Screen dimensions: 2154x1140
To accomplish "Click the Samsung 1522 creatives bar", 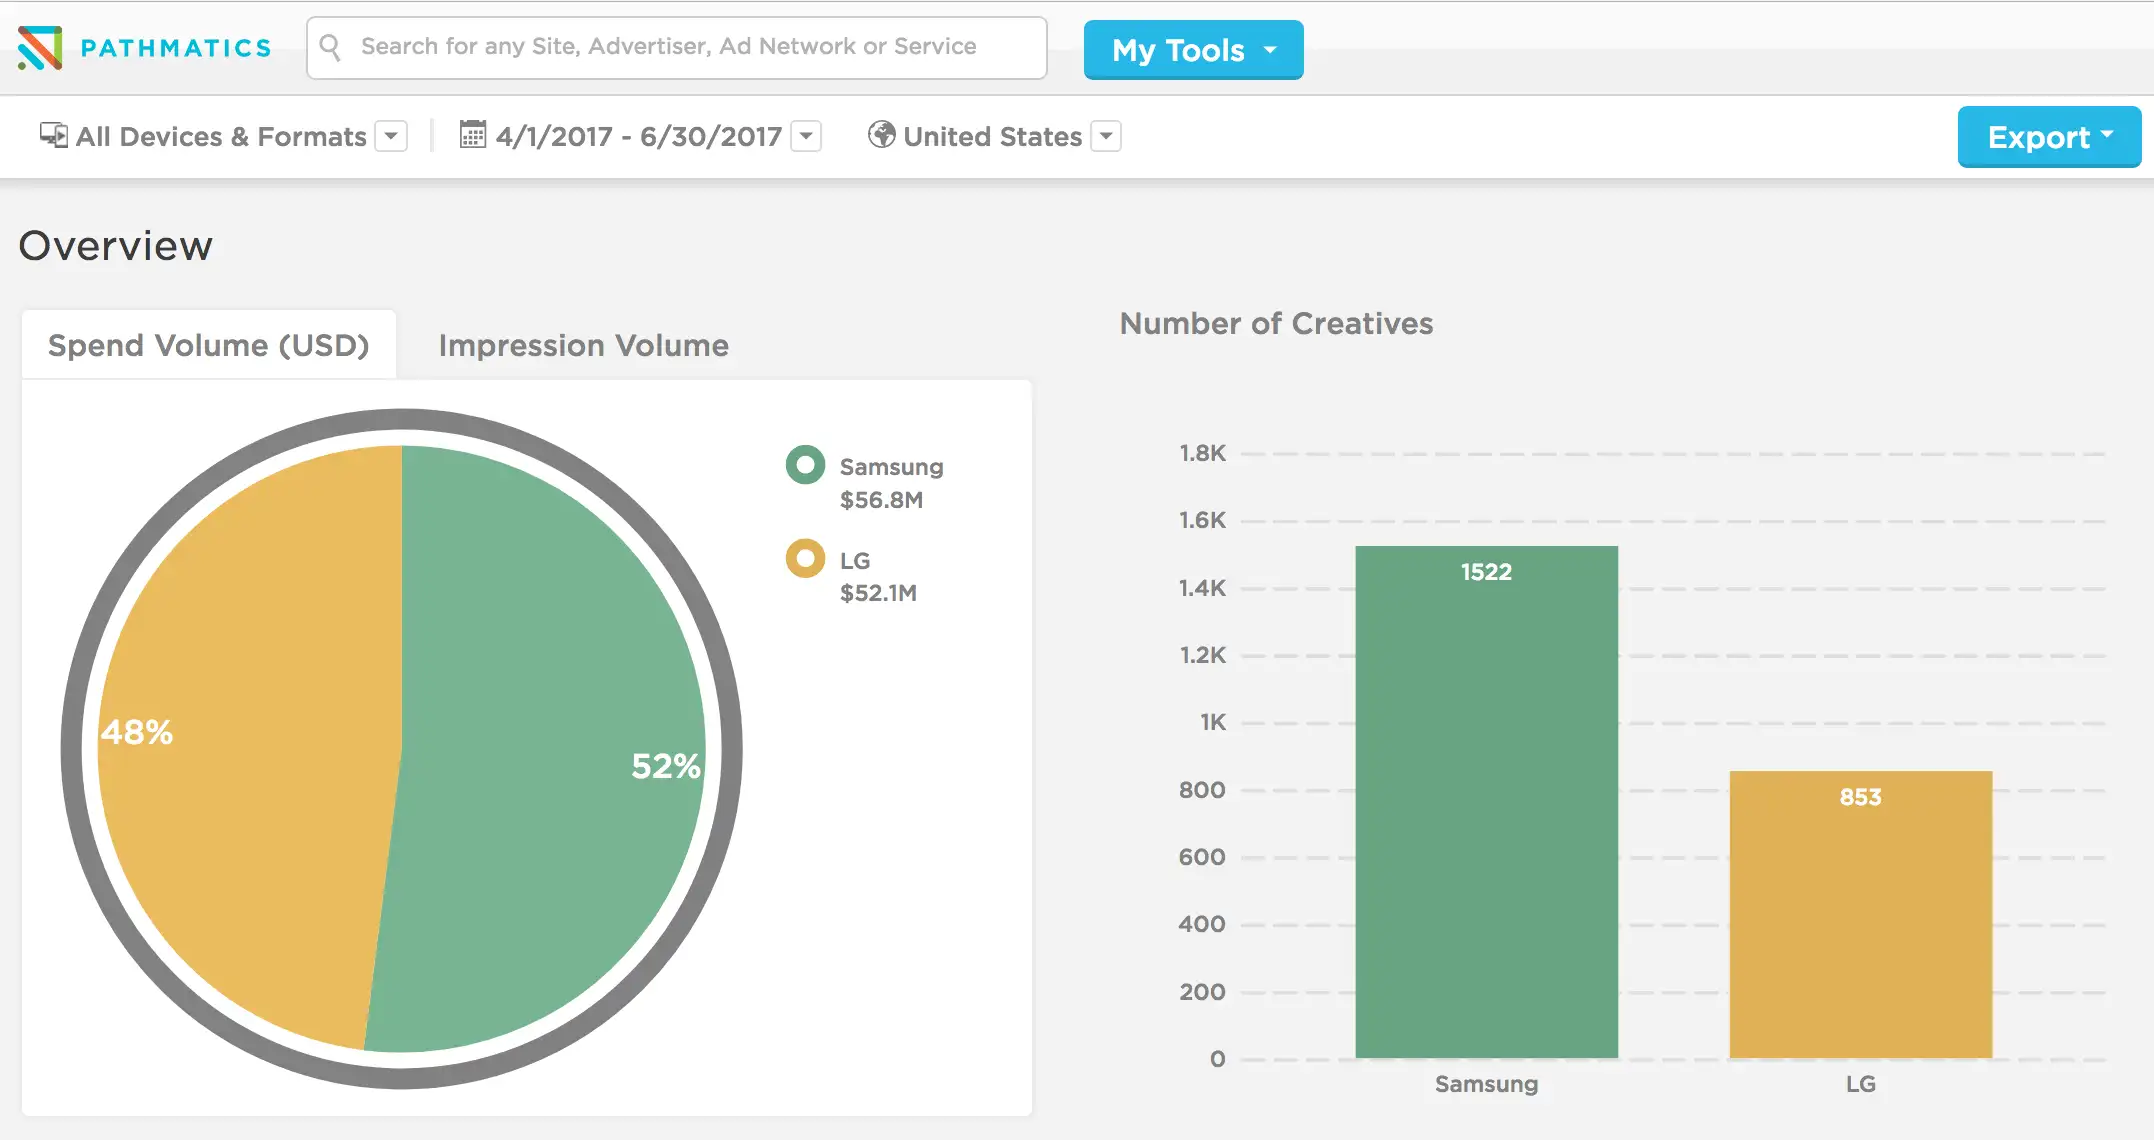I will (1486, 802).
